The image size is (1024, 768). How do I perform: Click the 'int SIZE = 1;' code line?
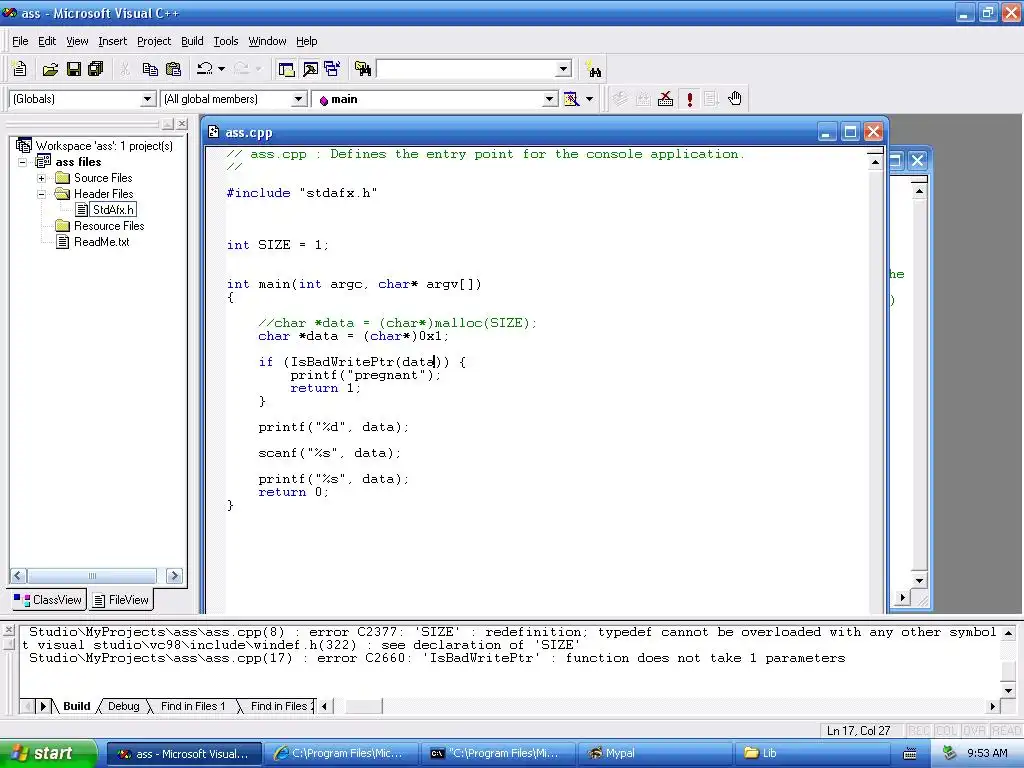278,245
